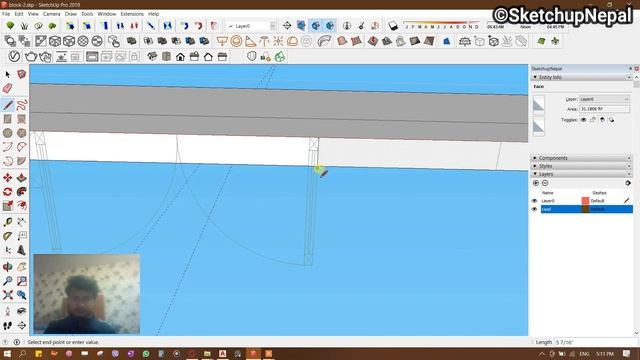
Task: Select the Eraser tool
Action: pos(7,89)
